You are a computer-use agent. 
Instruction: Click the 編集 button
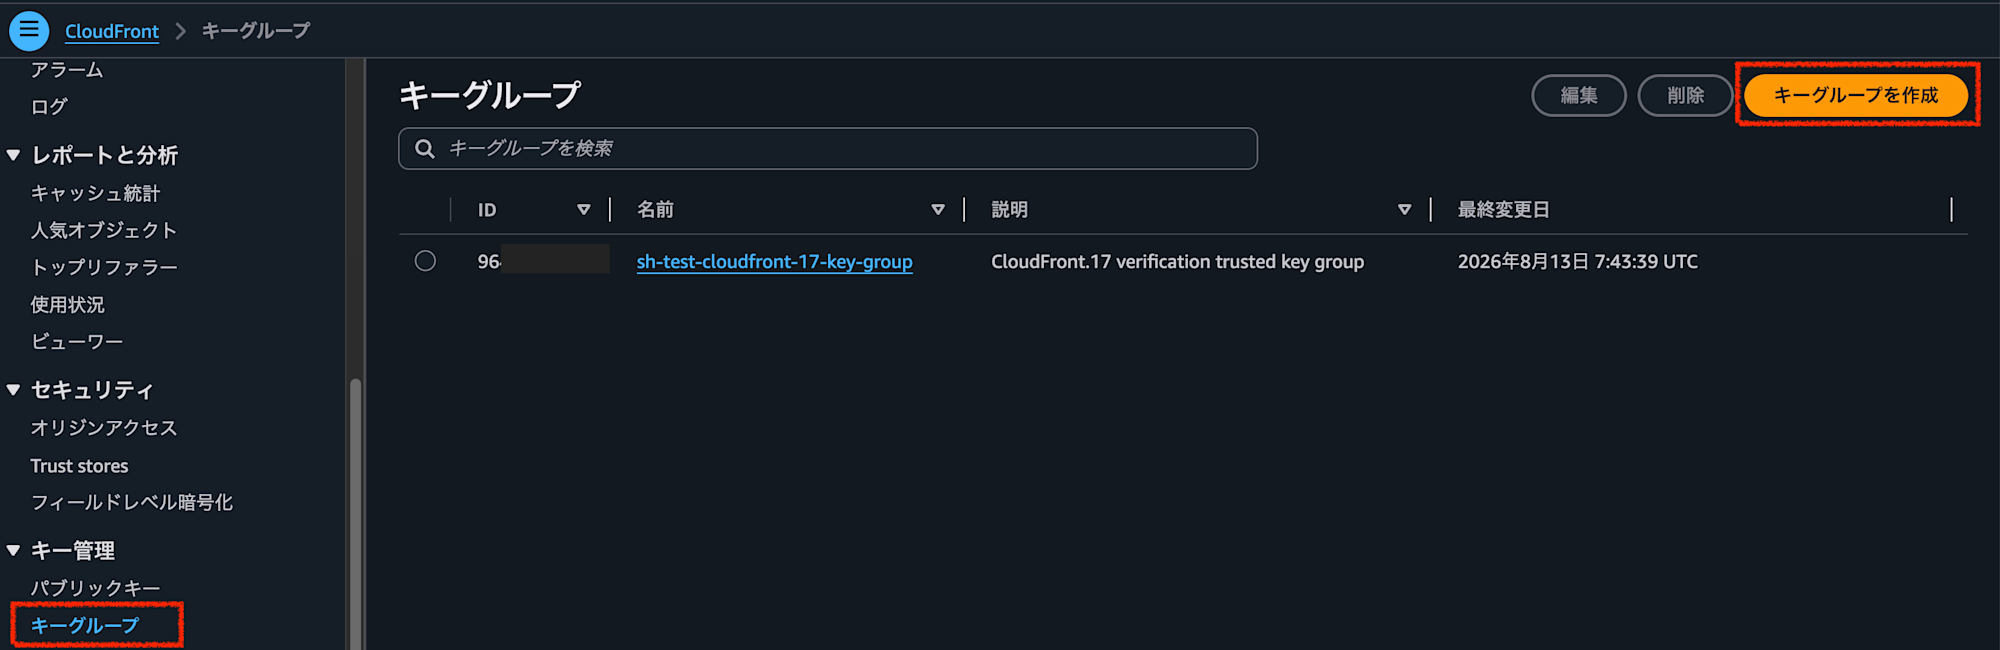pos(1579,96)
